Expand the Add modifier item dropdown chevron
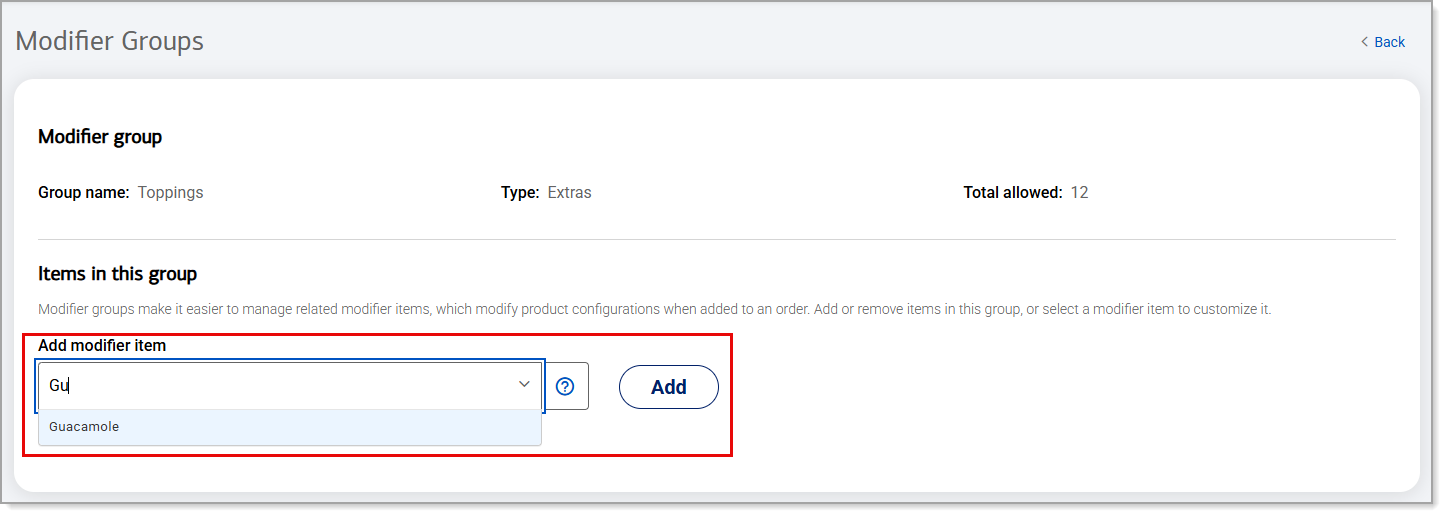Image resolution: width=1445 pixels, height=516 pixels. [524, 385]
